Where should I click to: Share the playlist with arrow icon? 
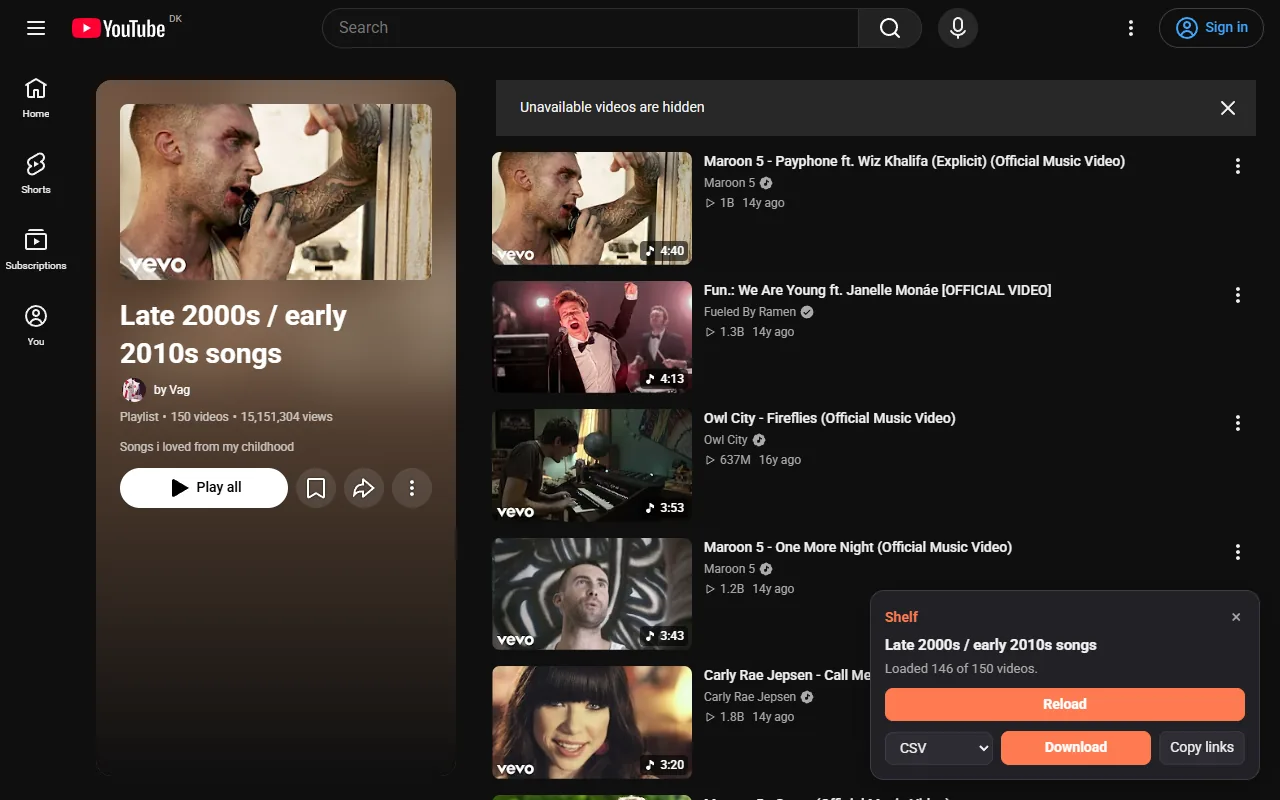pyautogui.click(x=364, y=488)
